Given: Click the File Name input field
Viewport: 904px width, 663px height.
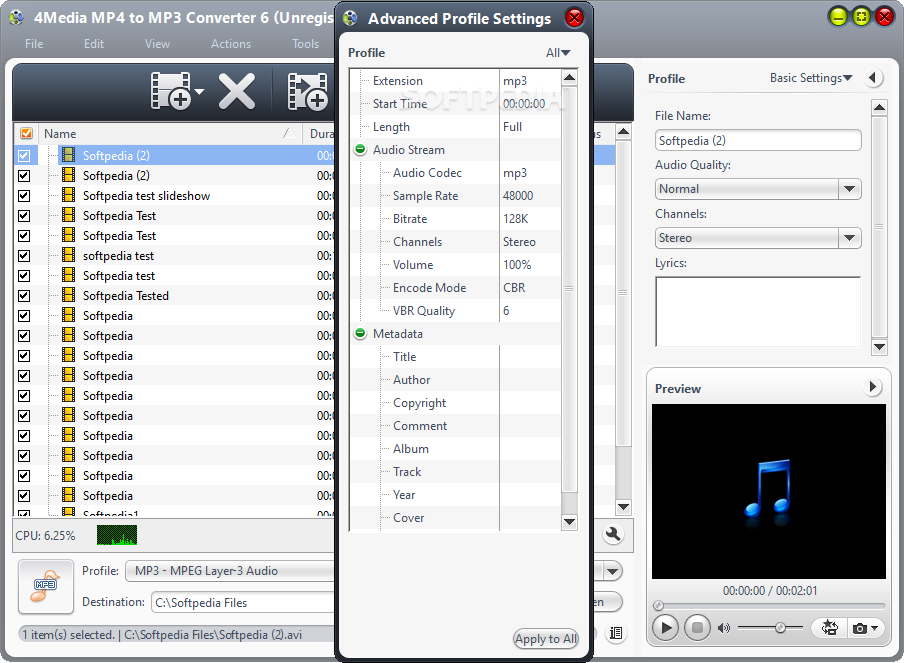Looking at the screenshot, I should point(758,140).
